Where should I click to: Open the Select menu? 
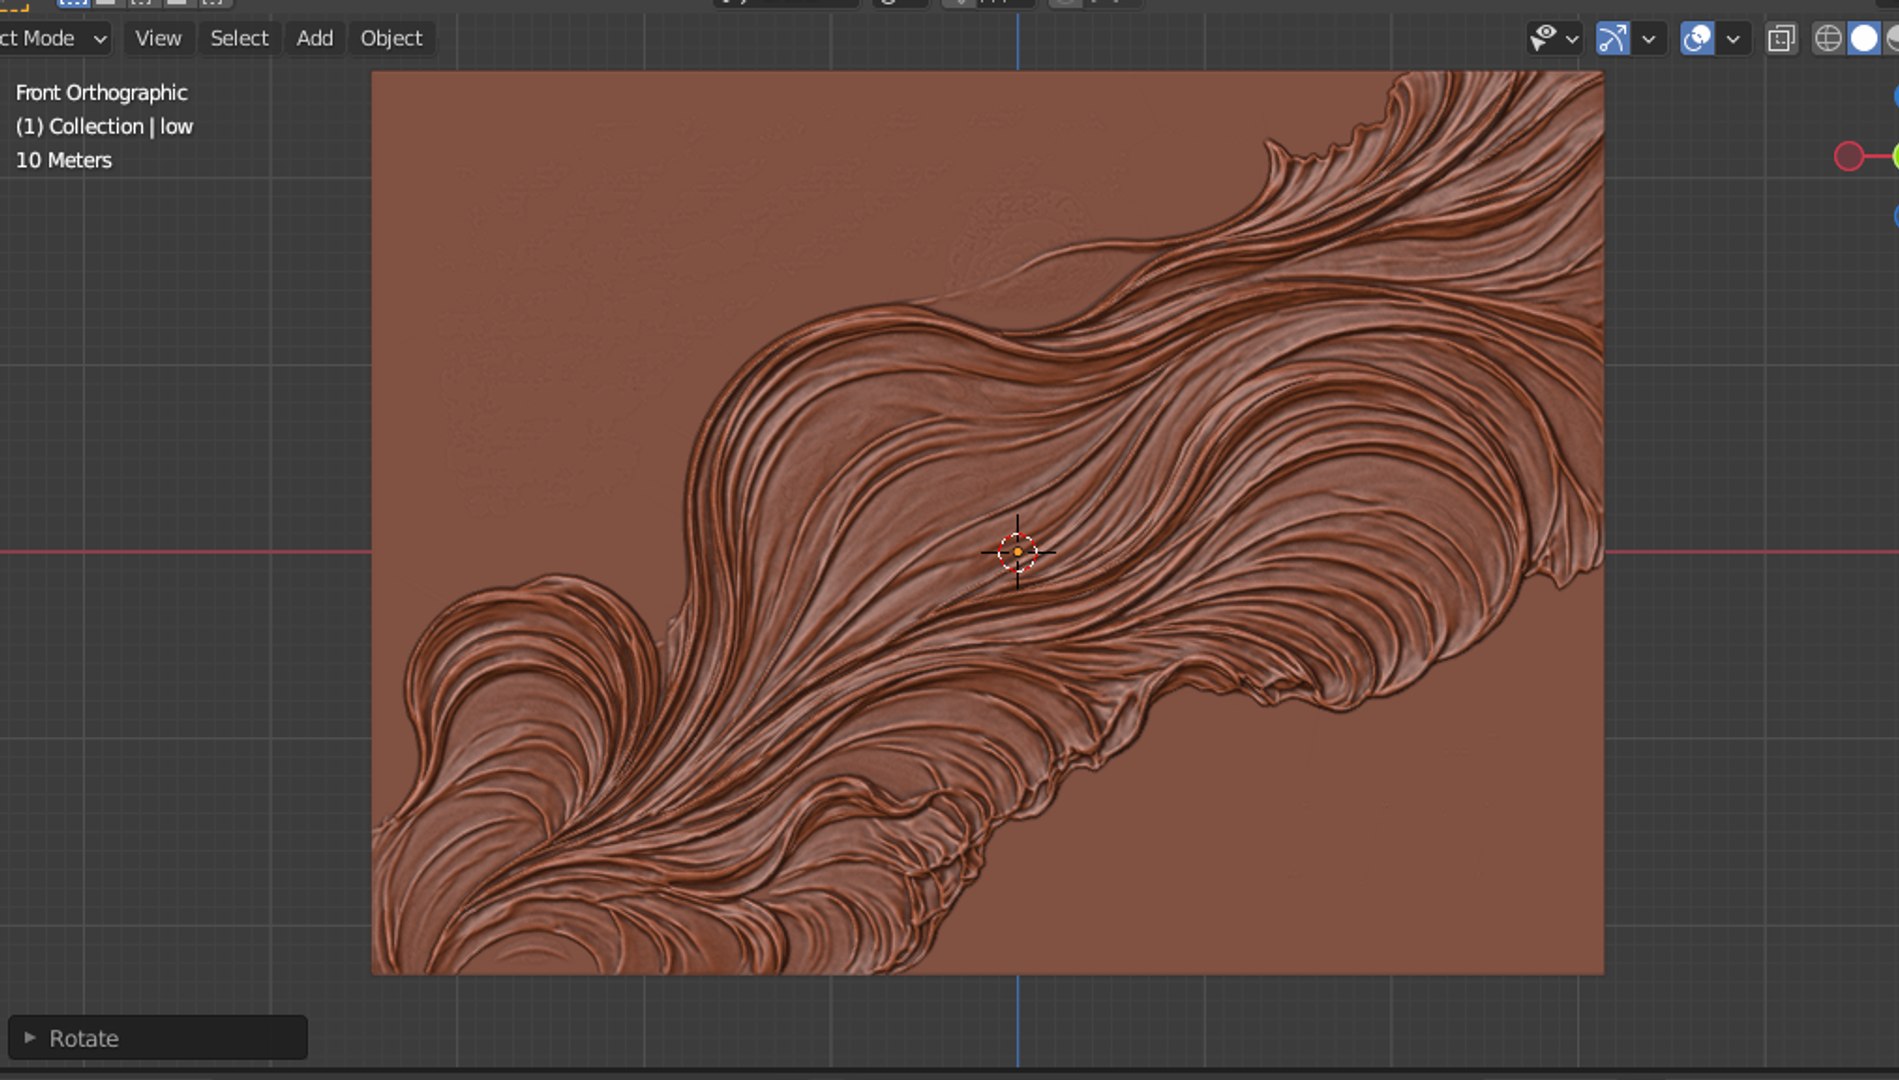tap(239, 38)
